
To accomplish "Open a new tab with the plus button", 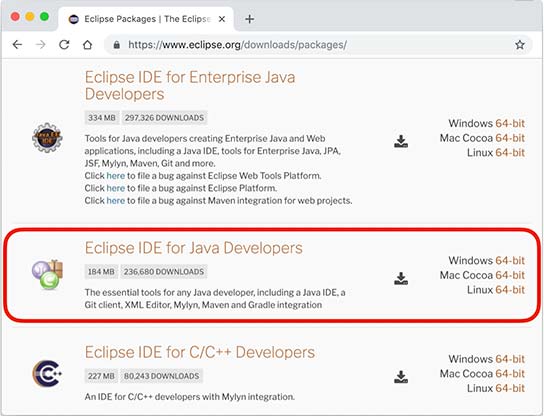I will pos(249,19).
